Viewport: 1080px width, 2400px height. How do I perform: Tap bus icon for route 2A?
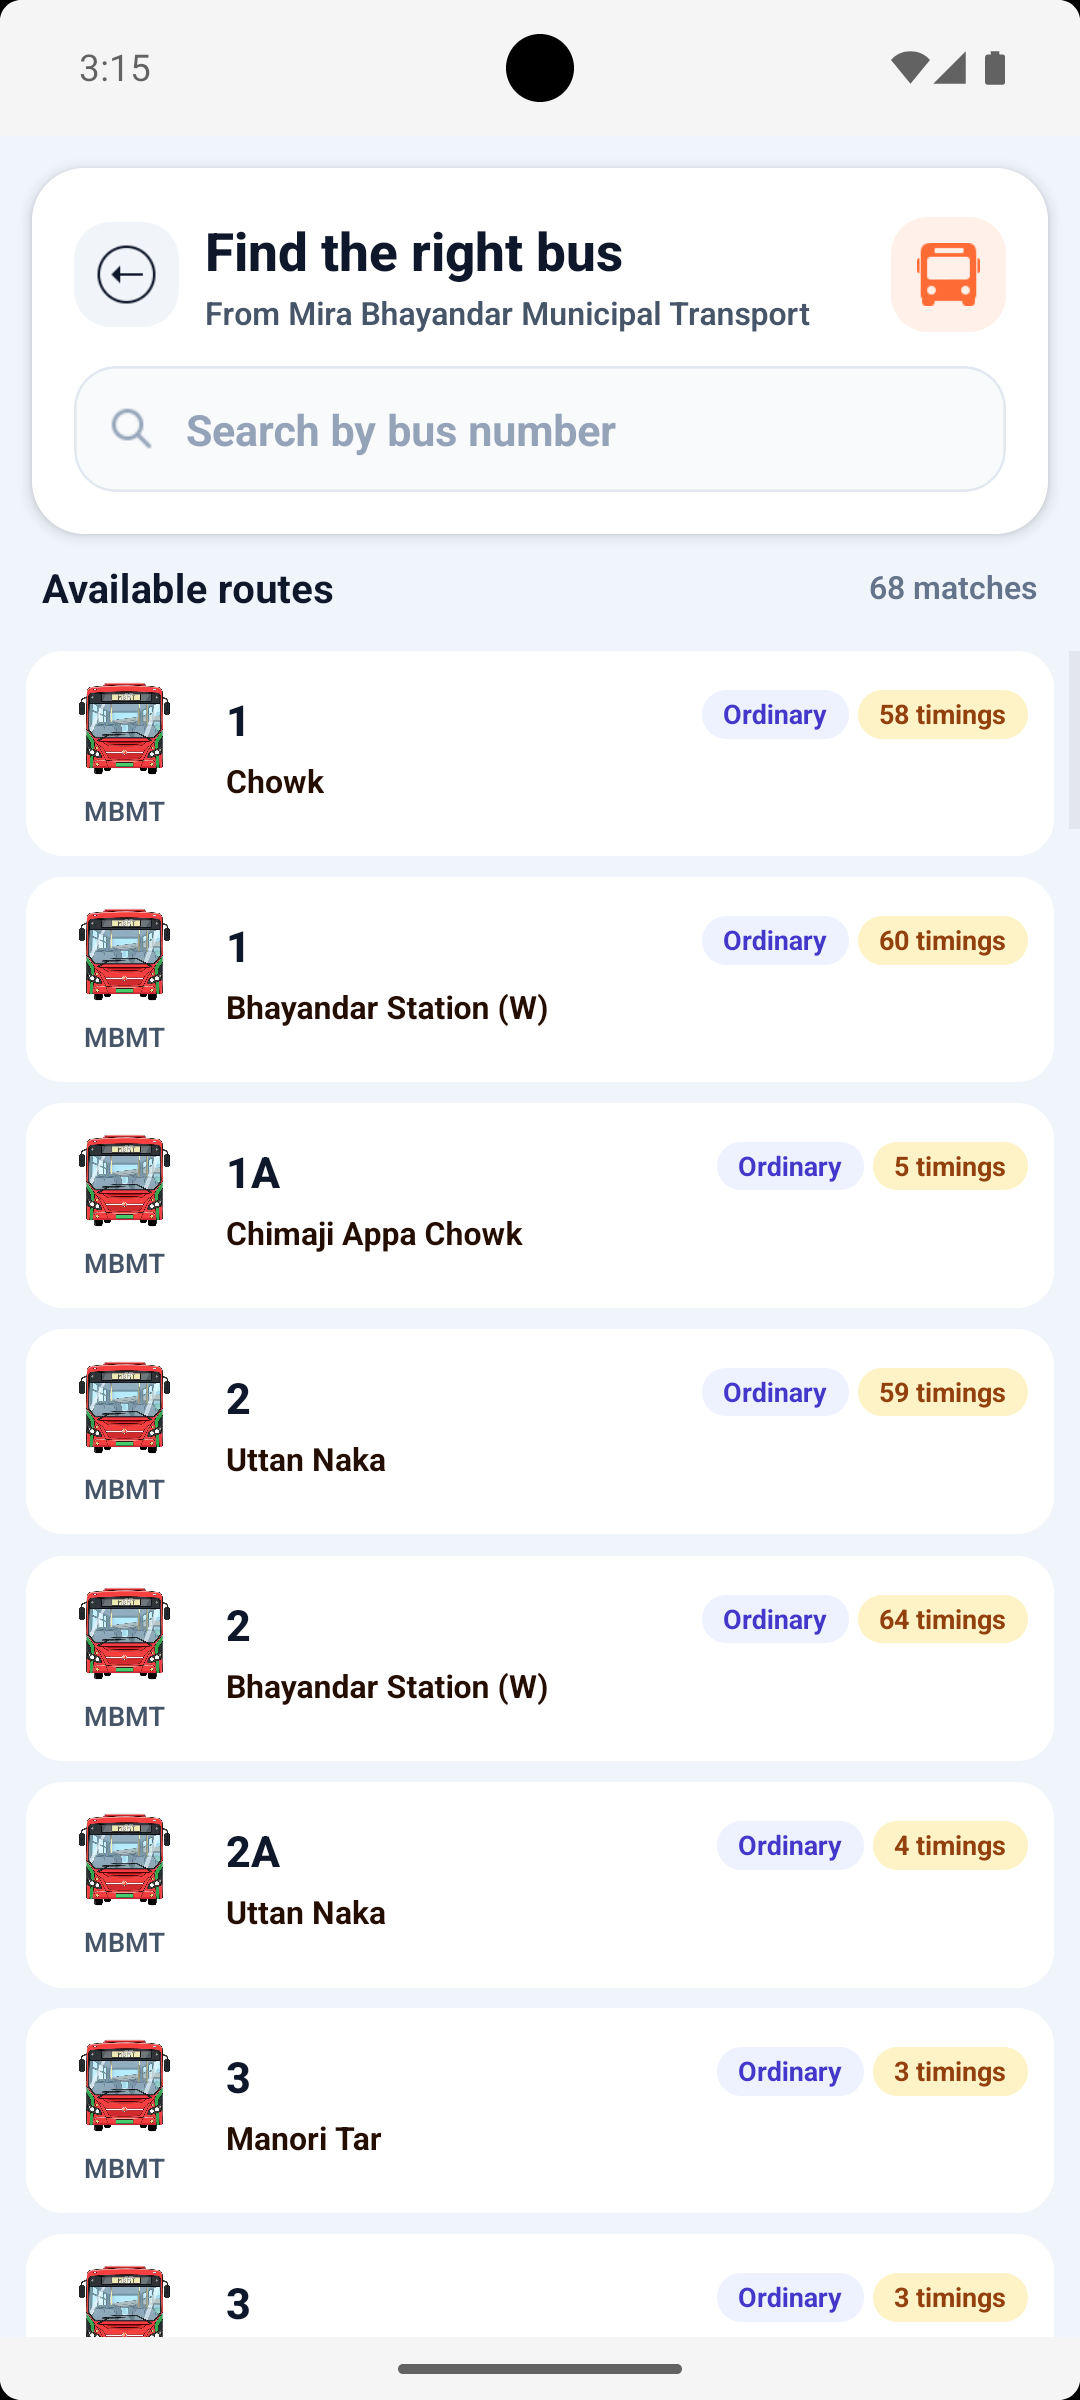(124, 1858)
